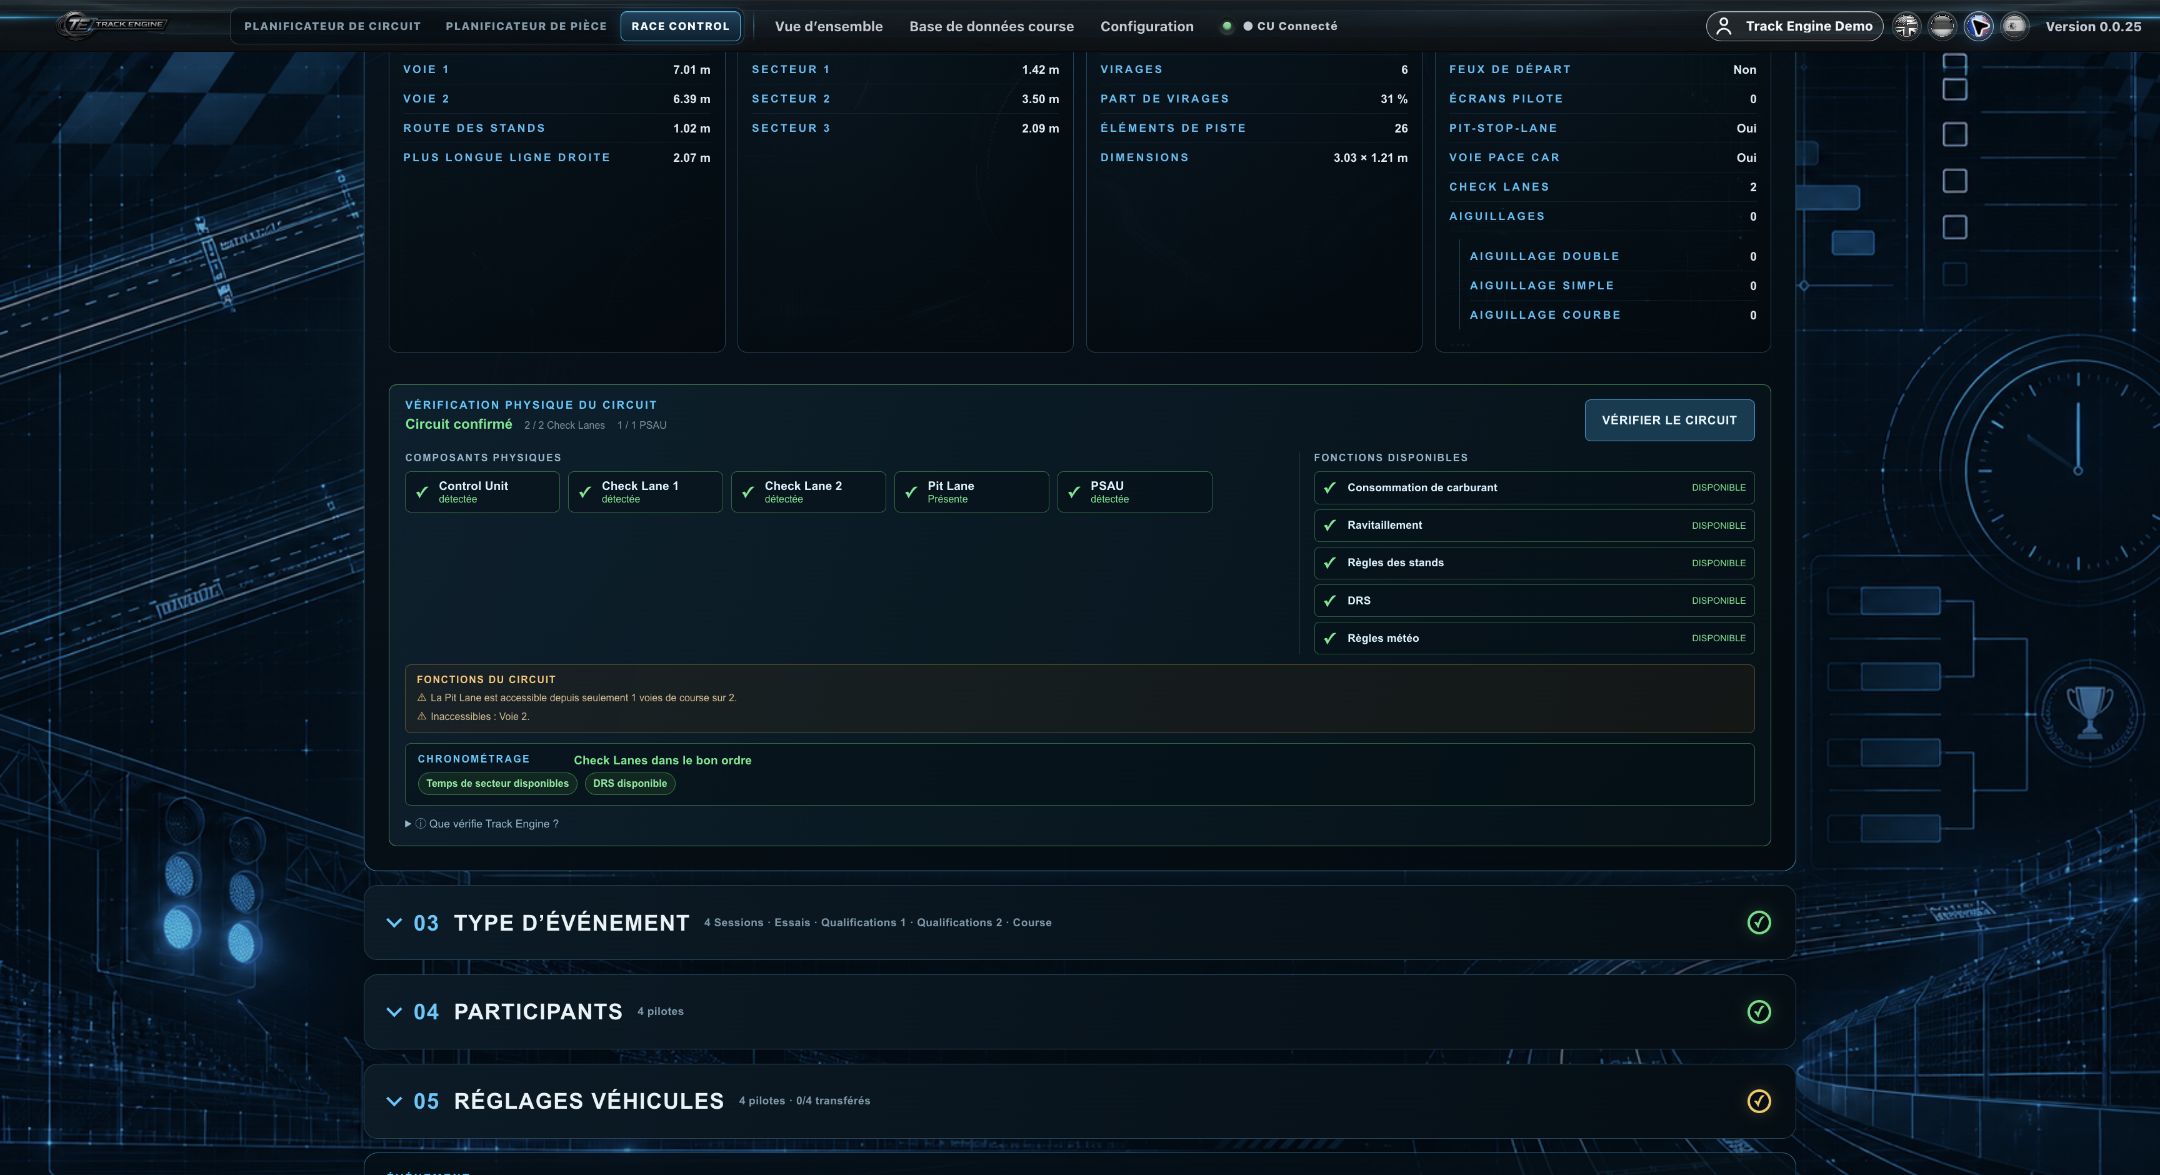Open the Configuration page link
Image resolution: width=2160 pixels, height=1175 pixels.
pos(1147,26)
